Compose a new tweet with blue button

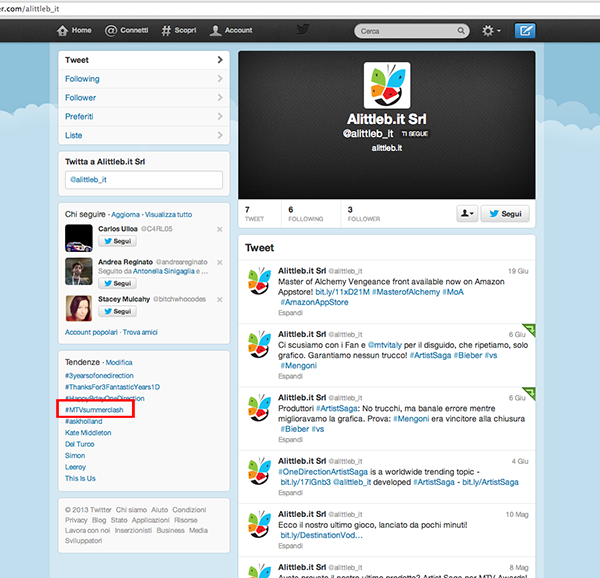(x=525, y=31)
